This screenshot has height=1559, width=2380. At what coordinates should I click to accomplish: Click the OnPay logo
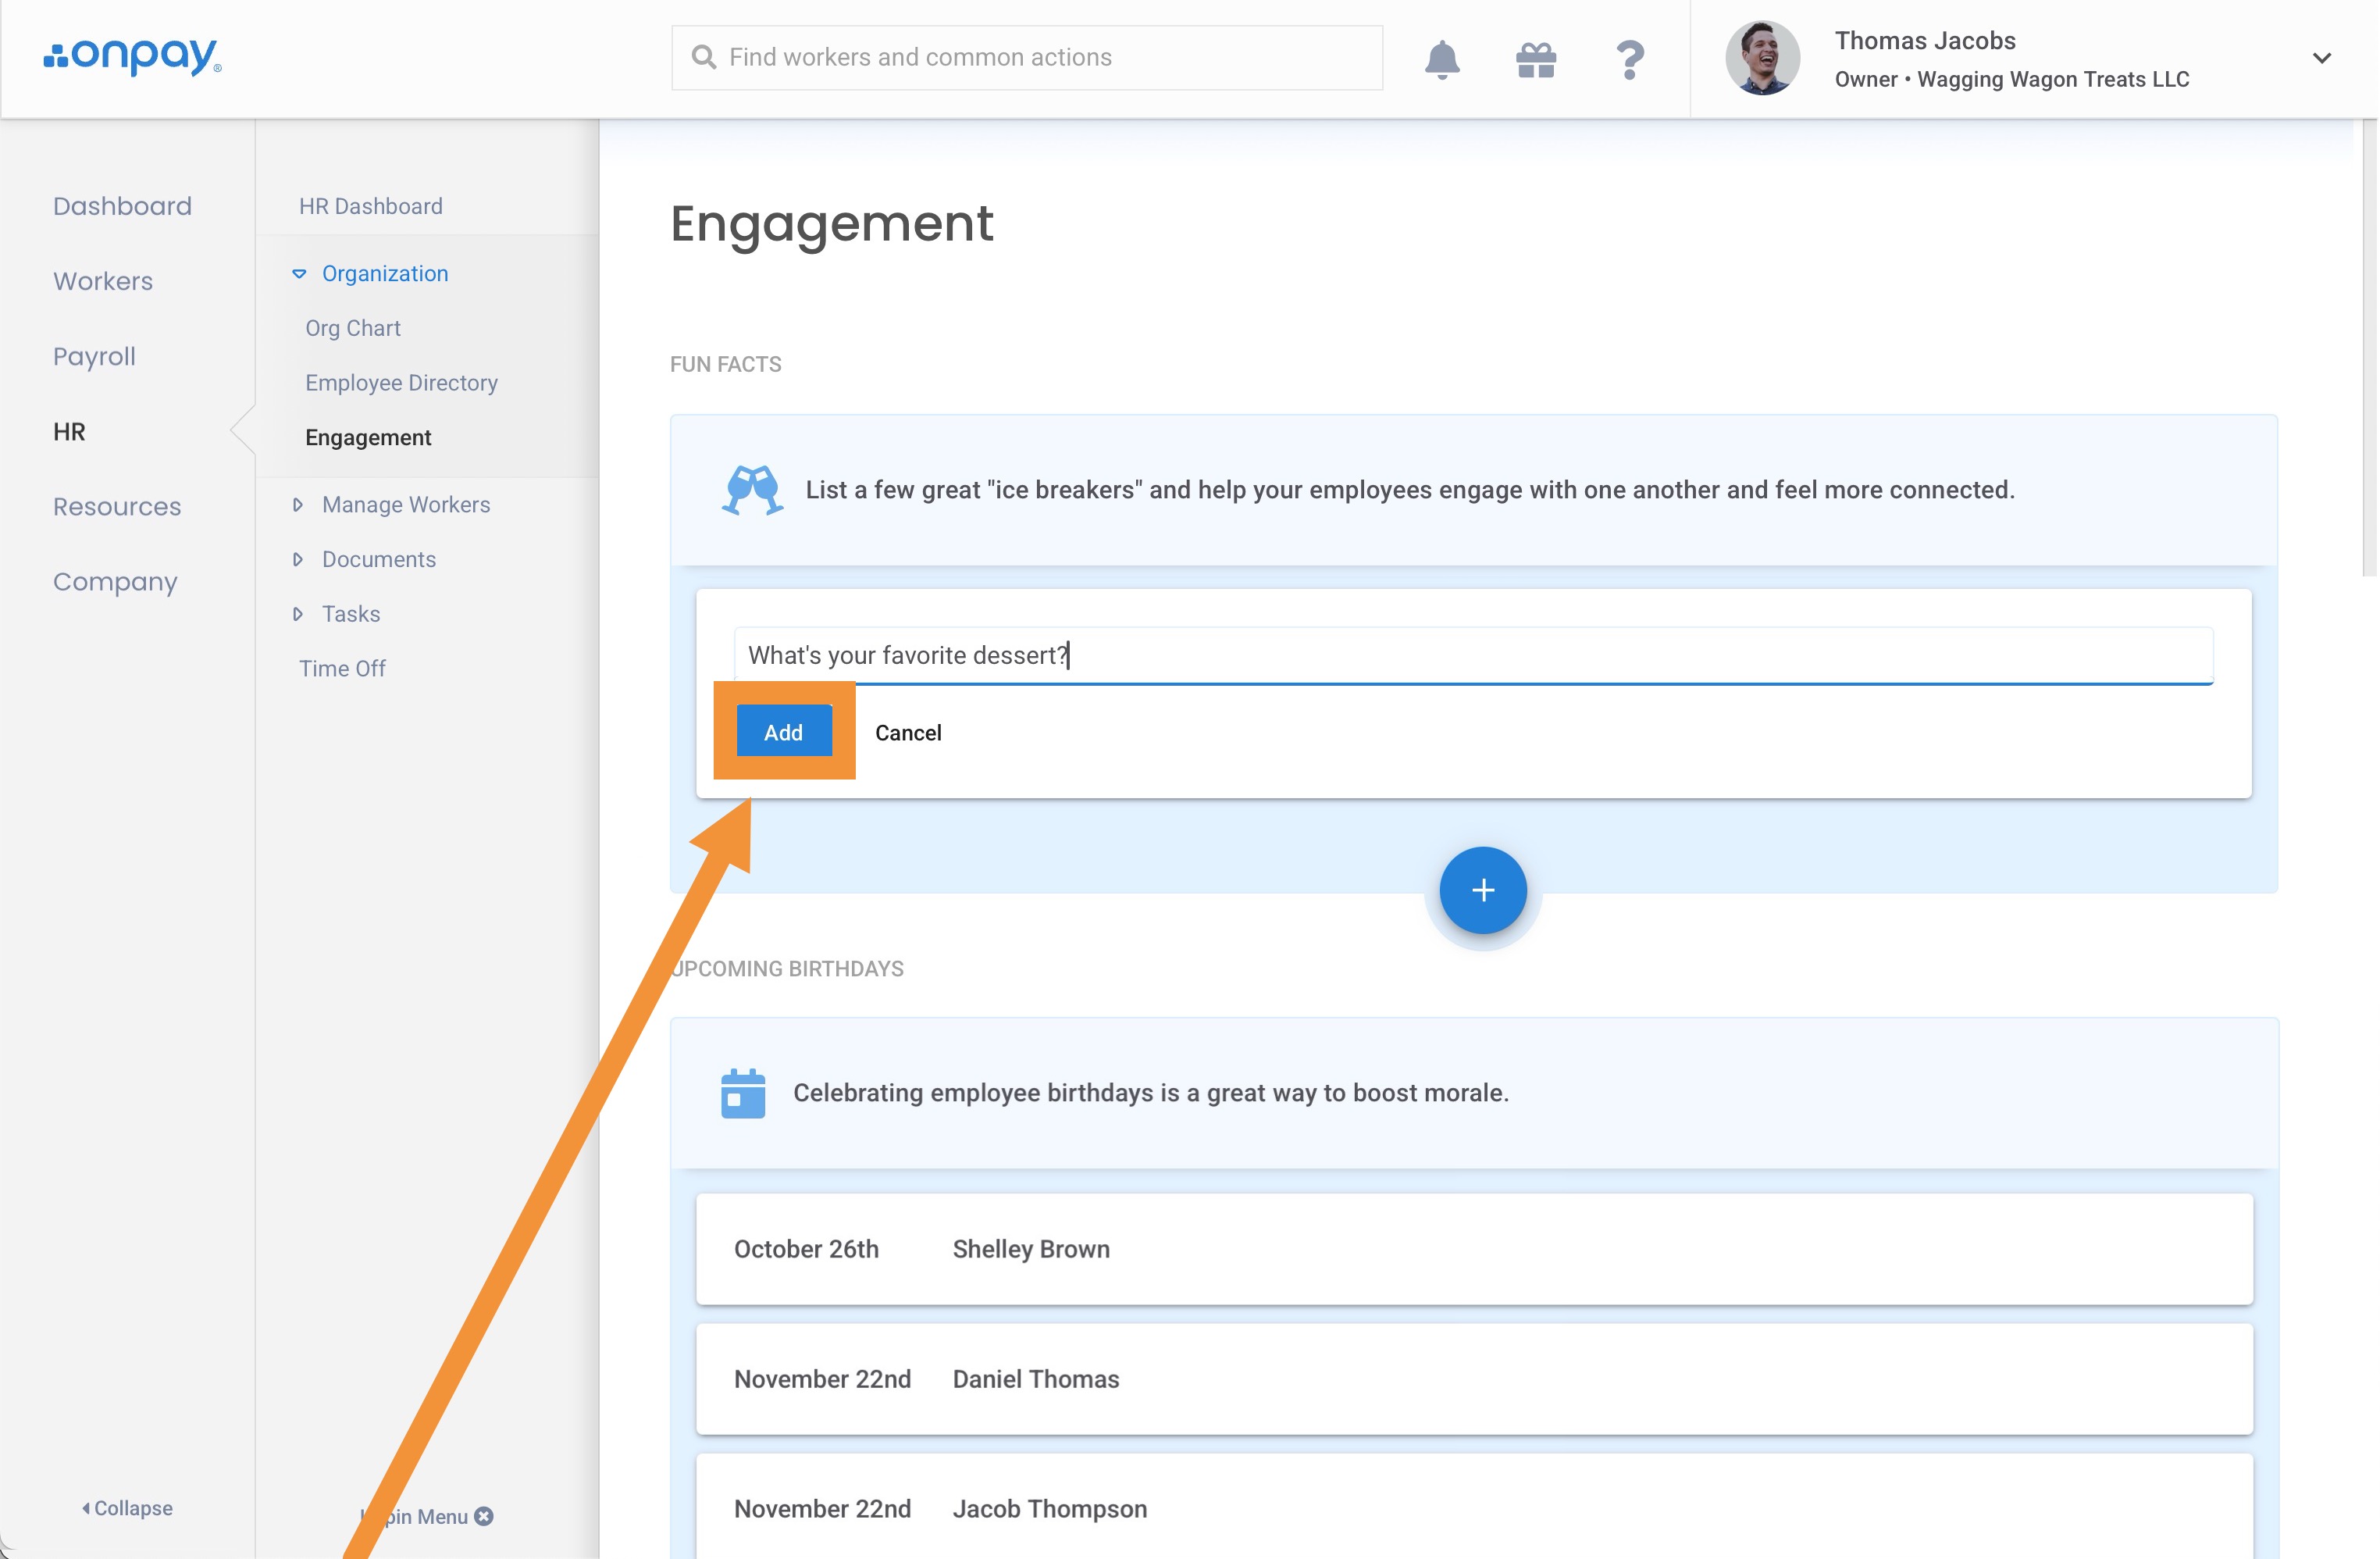tap(132, 56)
